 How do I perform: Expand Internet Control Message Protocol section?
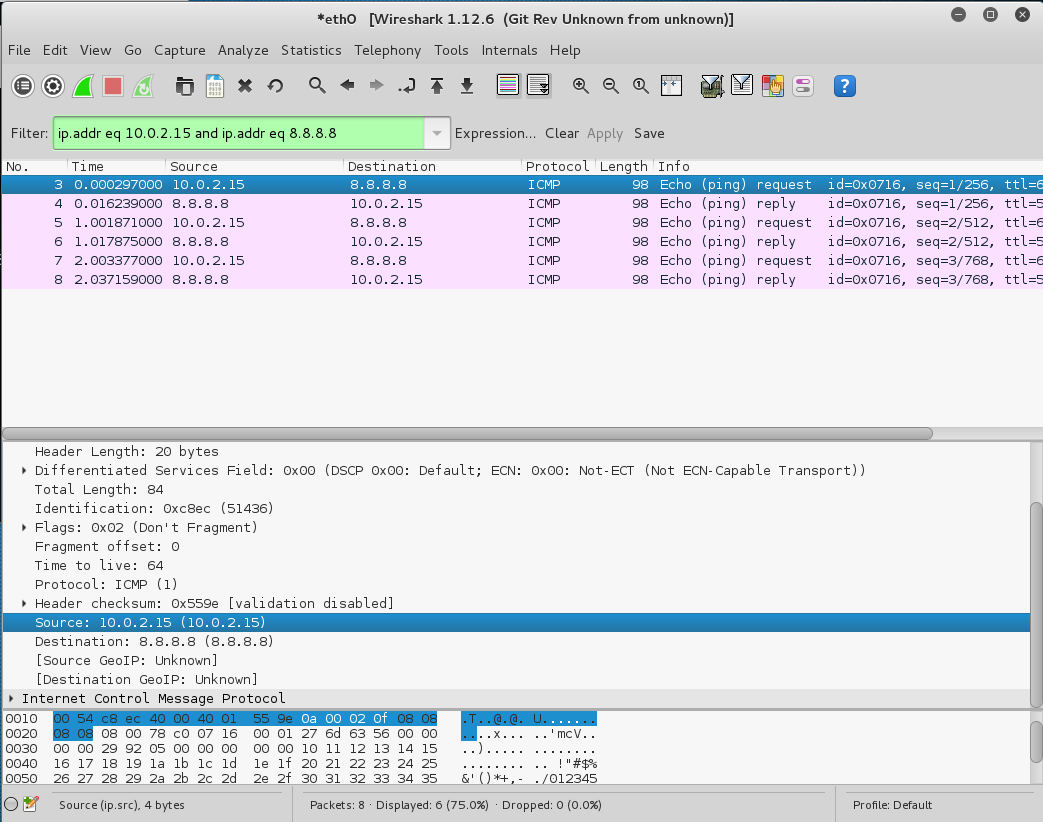pyautogui.click(x=10, y=698)
